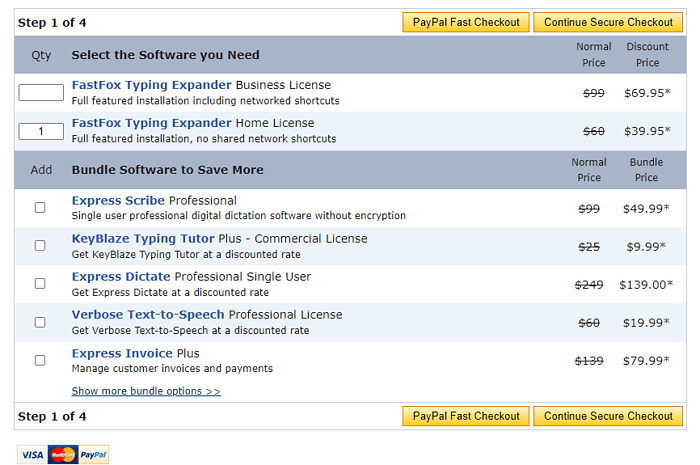This screenshot has width=700, height=465.
Task: Click the Home License quantity field
Action: pyautogui.click(x=41, y=131)
